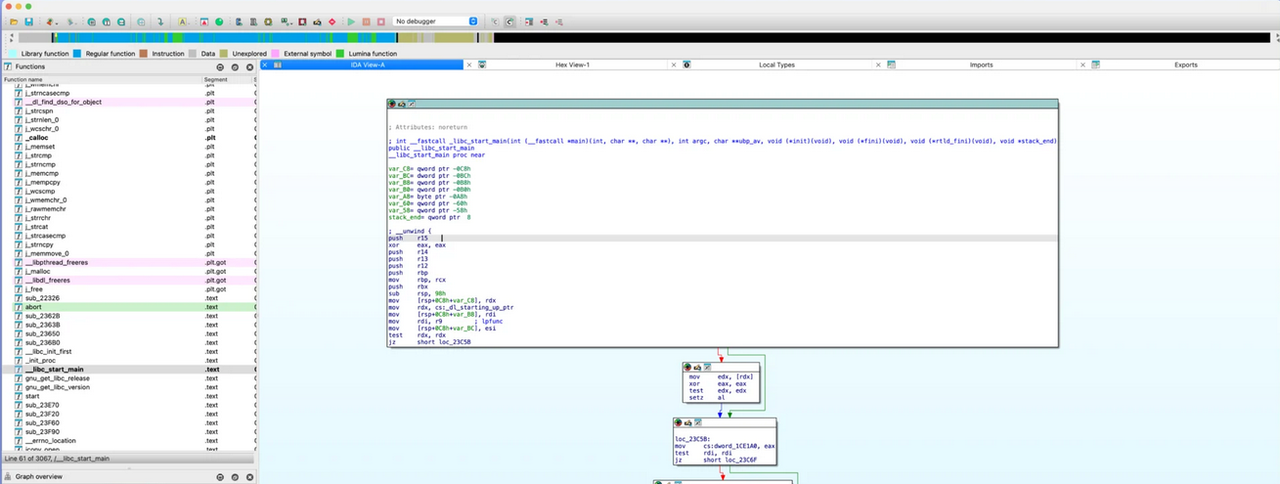The width and height of the screenshot is (1280, 484).
Task: Click 'Line 61 of 3067' status text
Action: coord(57,458)
